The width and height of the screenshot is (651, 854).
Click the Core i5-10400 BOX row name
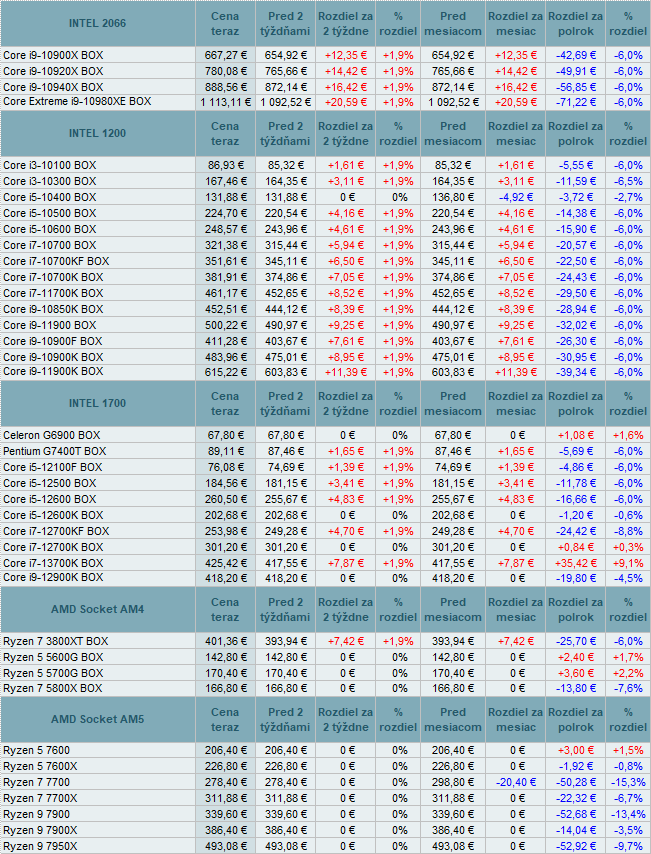coord(50,197)
